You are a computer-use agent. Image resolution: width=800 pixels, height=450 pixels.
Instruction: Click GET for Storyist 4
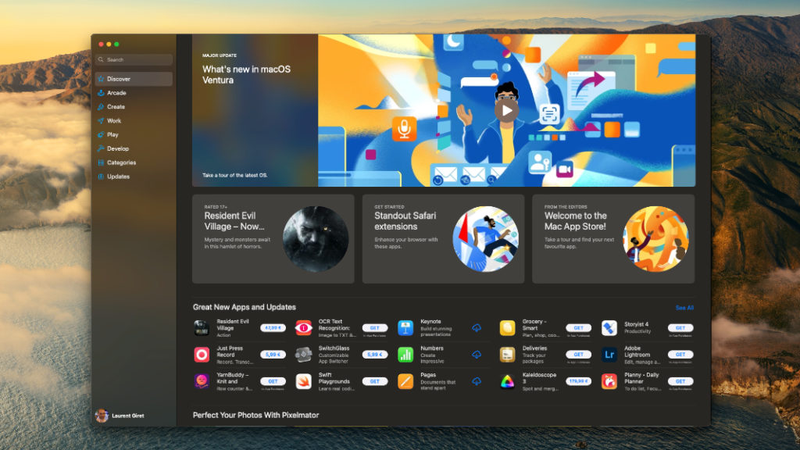click(681, 328)
